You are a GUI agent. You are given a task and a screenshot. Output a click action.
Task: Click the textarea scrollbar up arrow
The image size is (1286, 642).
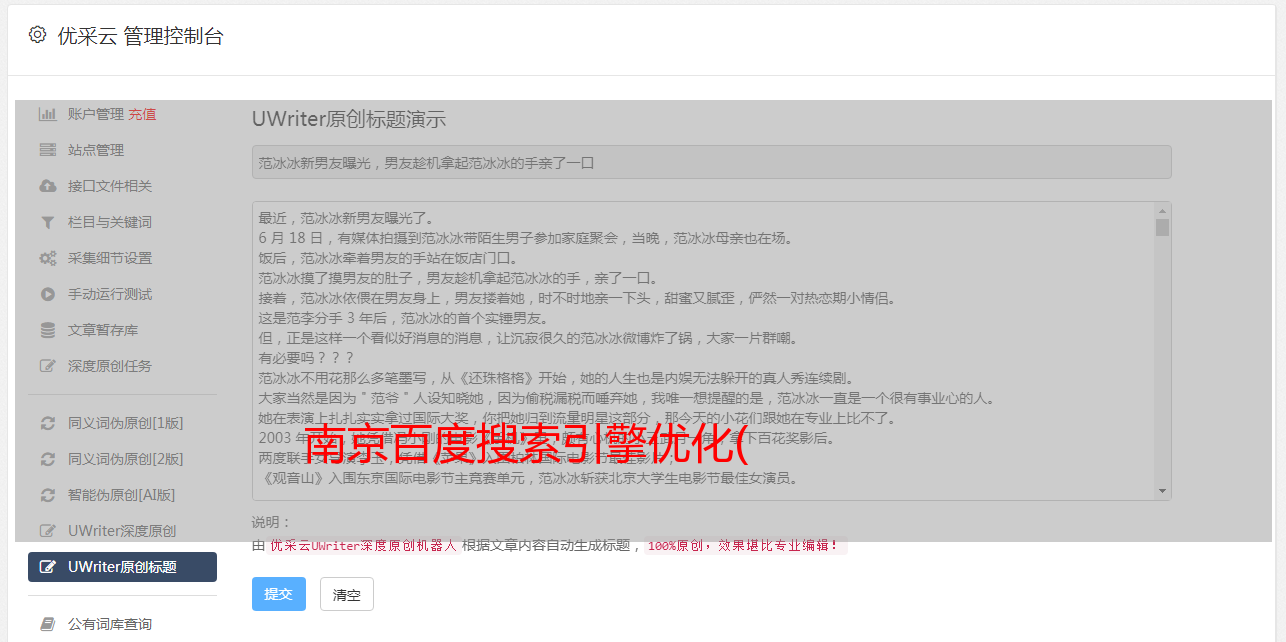tap(1162, 211)
